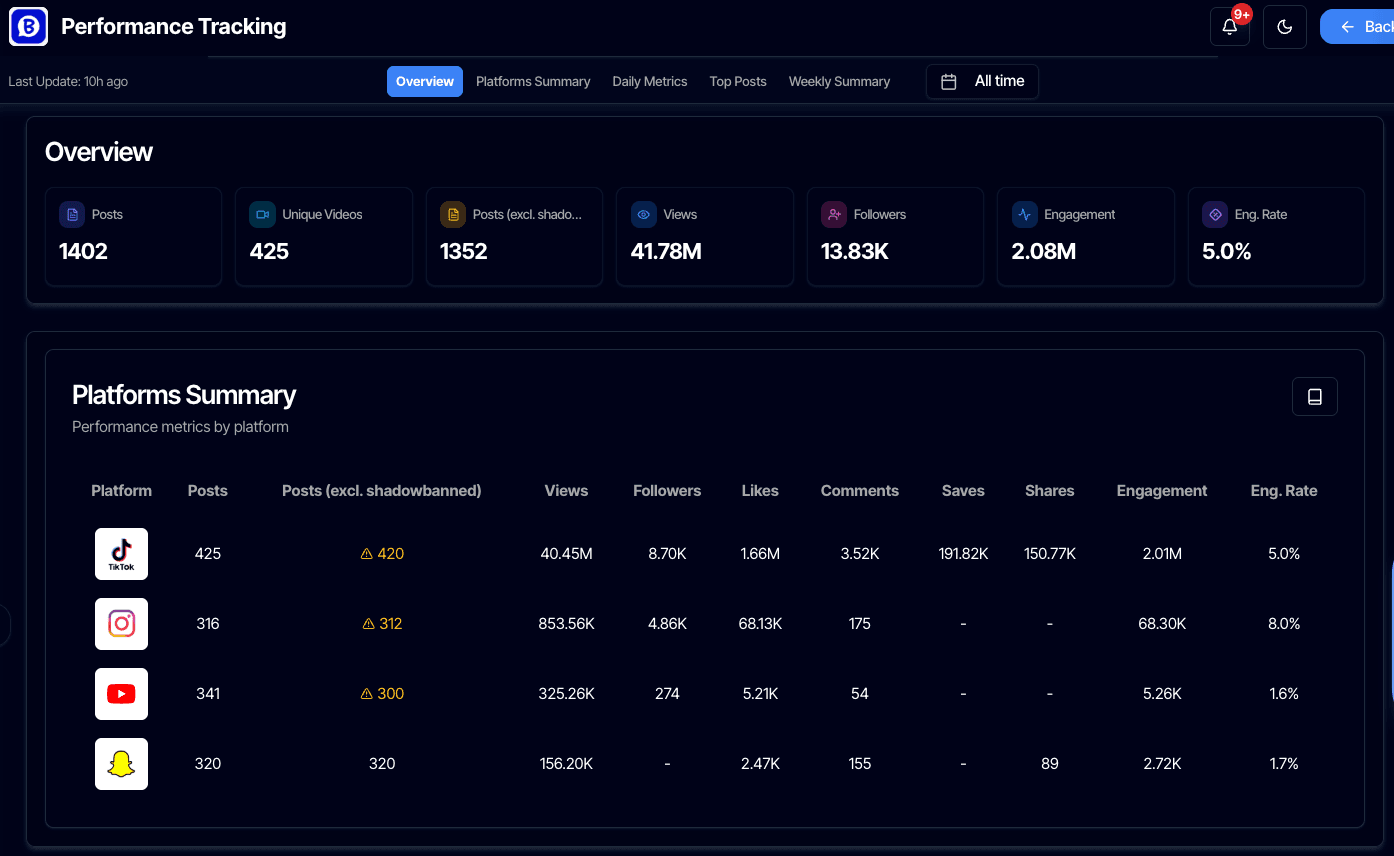
Task: Click the calendar icon in the date picker
Action: coord(949,82)
